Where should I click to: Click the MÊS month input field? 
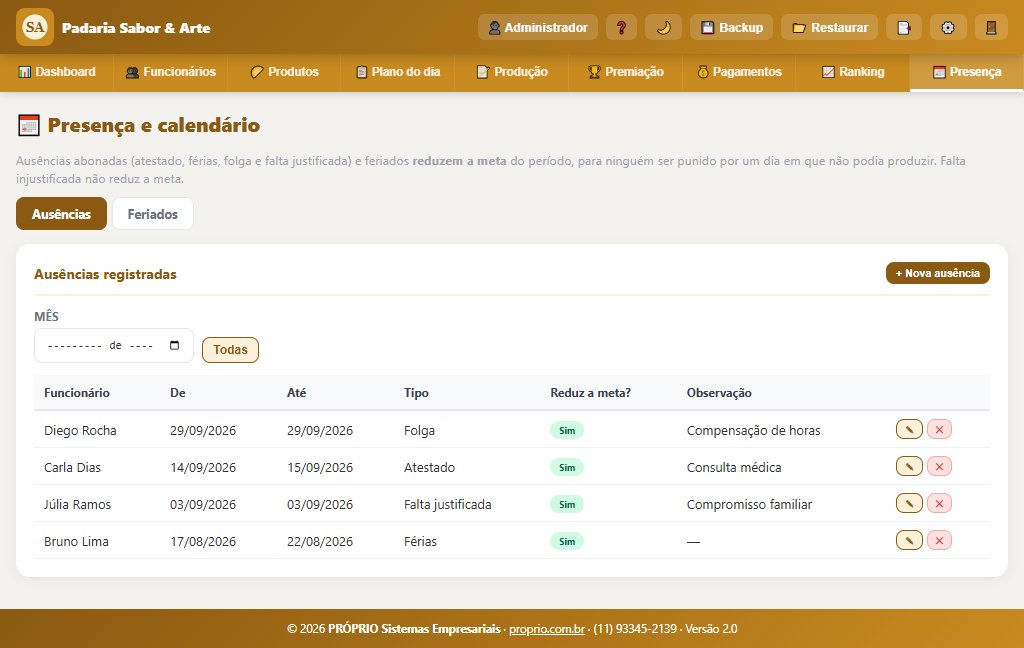coord(114,346)
